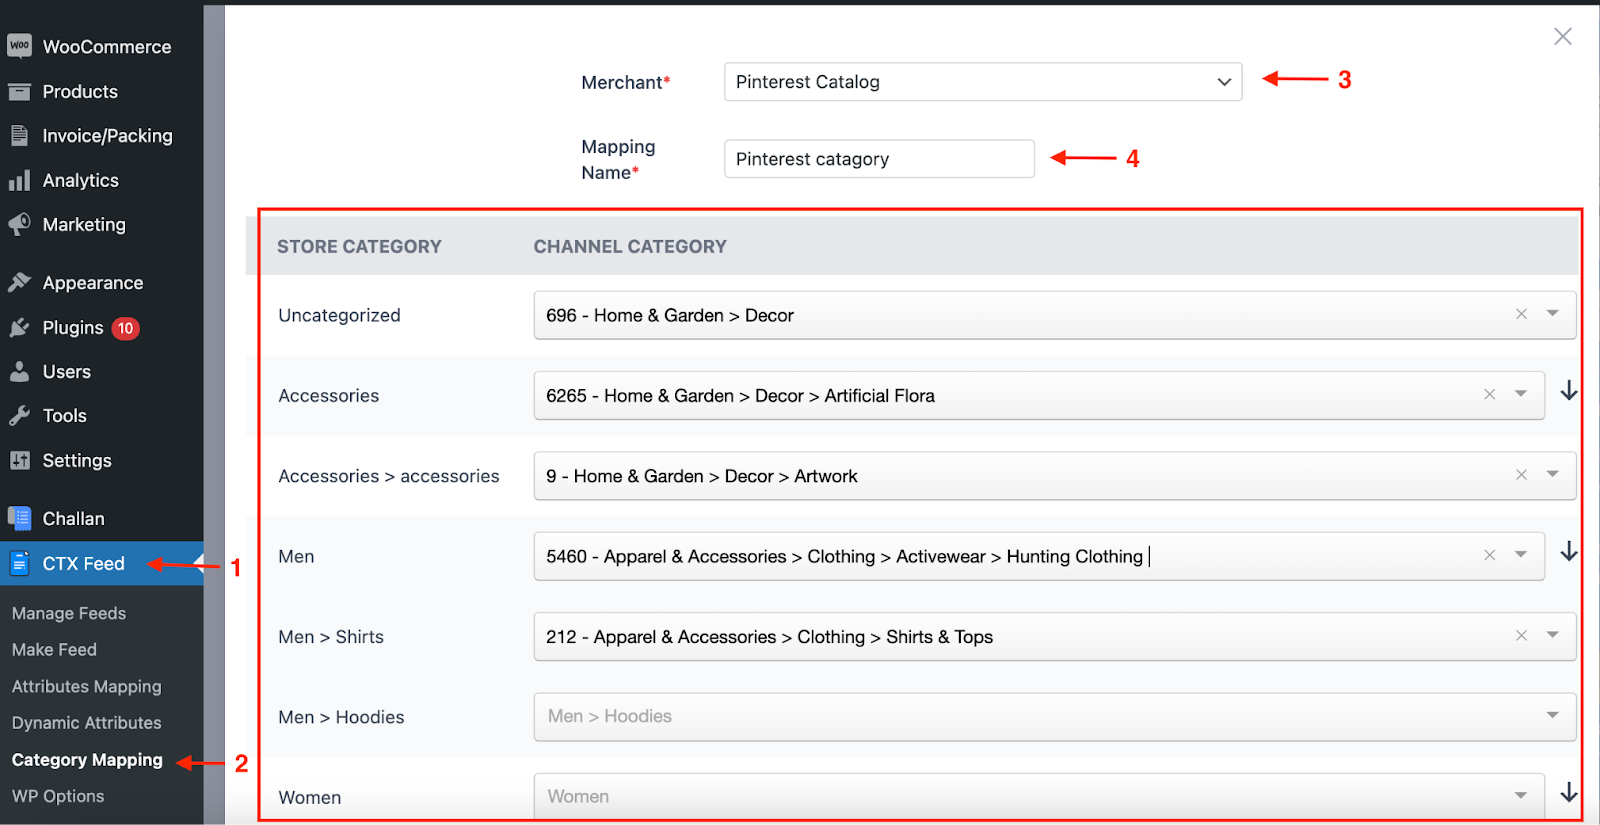Click the Tools wrench icon
This screenshot has width=1600, height=825.
coord(19,416)
